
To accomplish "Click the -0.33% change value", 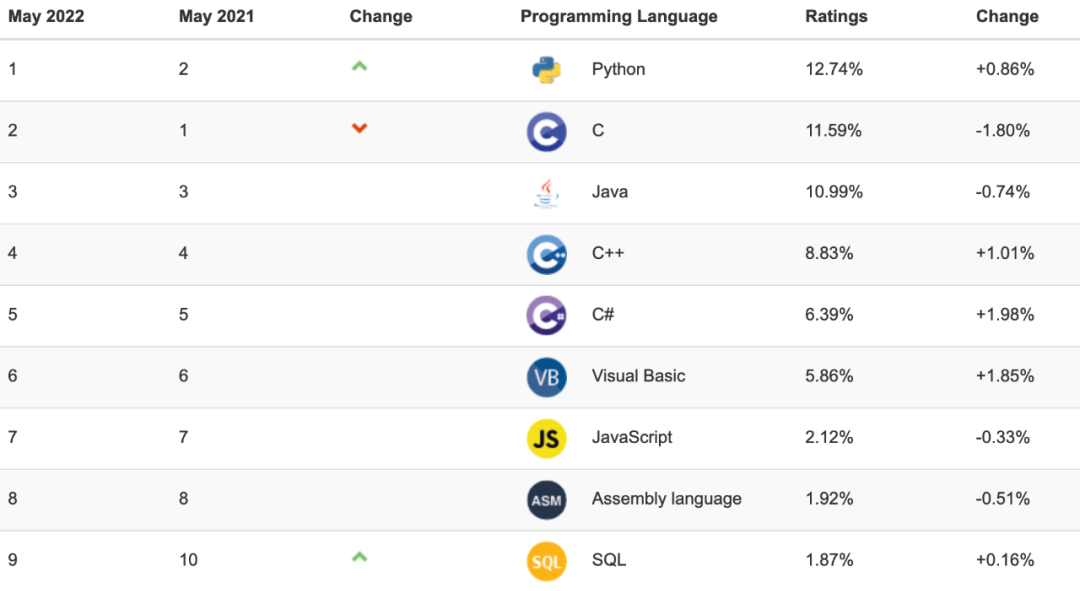I will (x=1003, y=437).
